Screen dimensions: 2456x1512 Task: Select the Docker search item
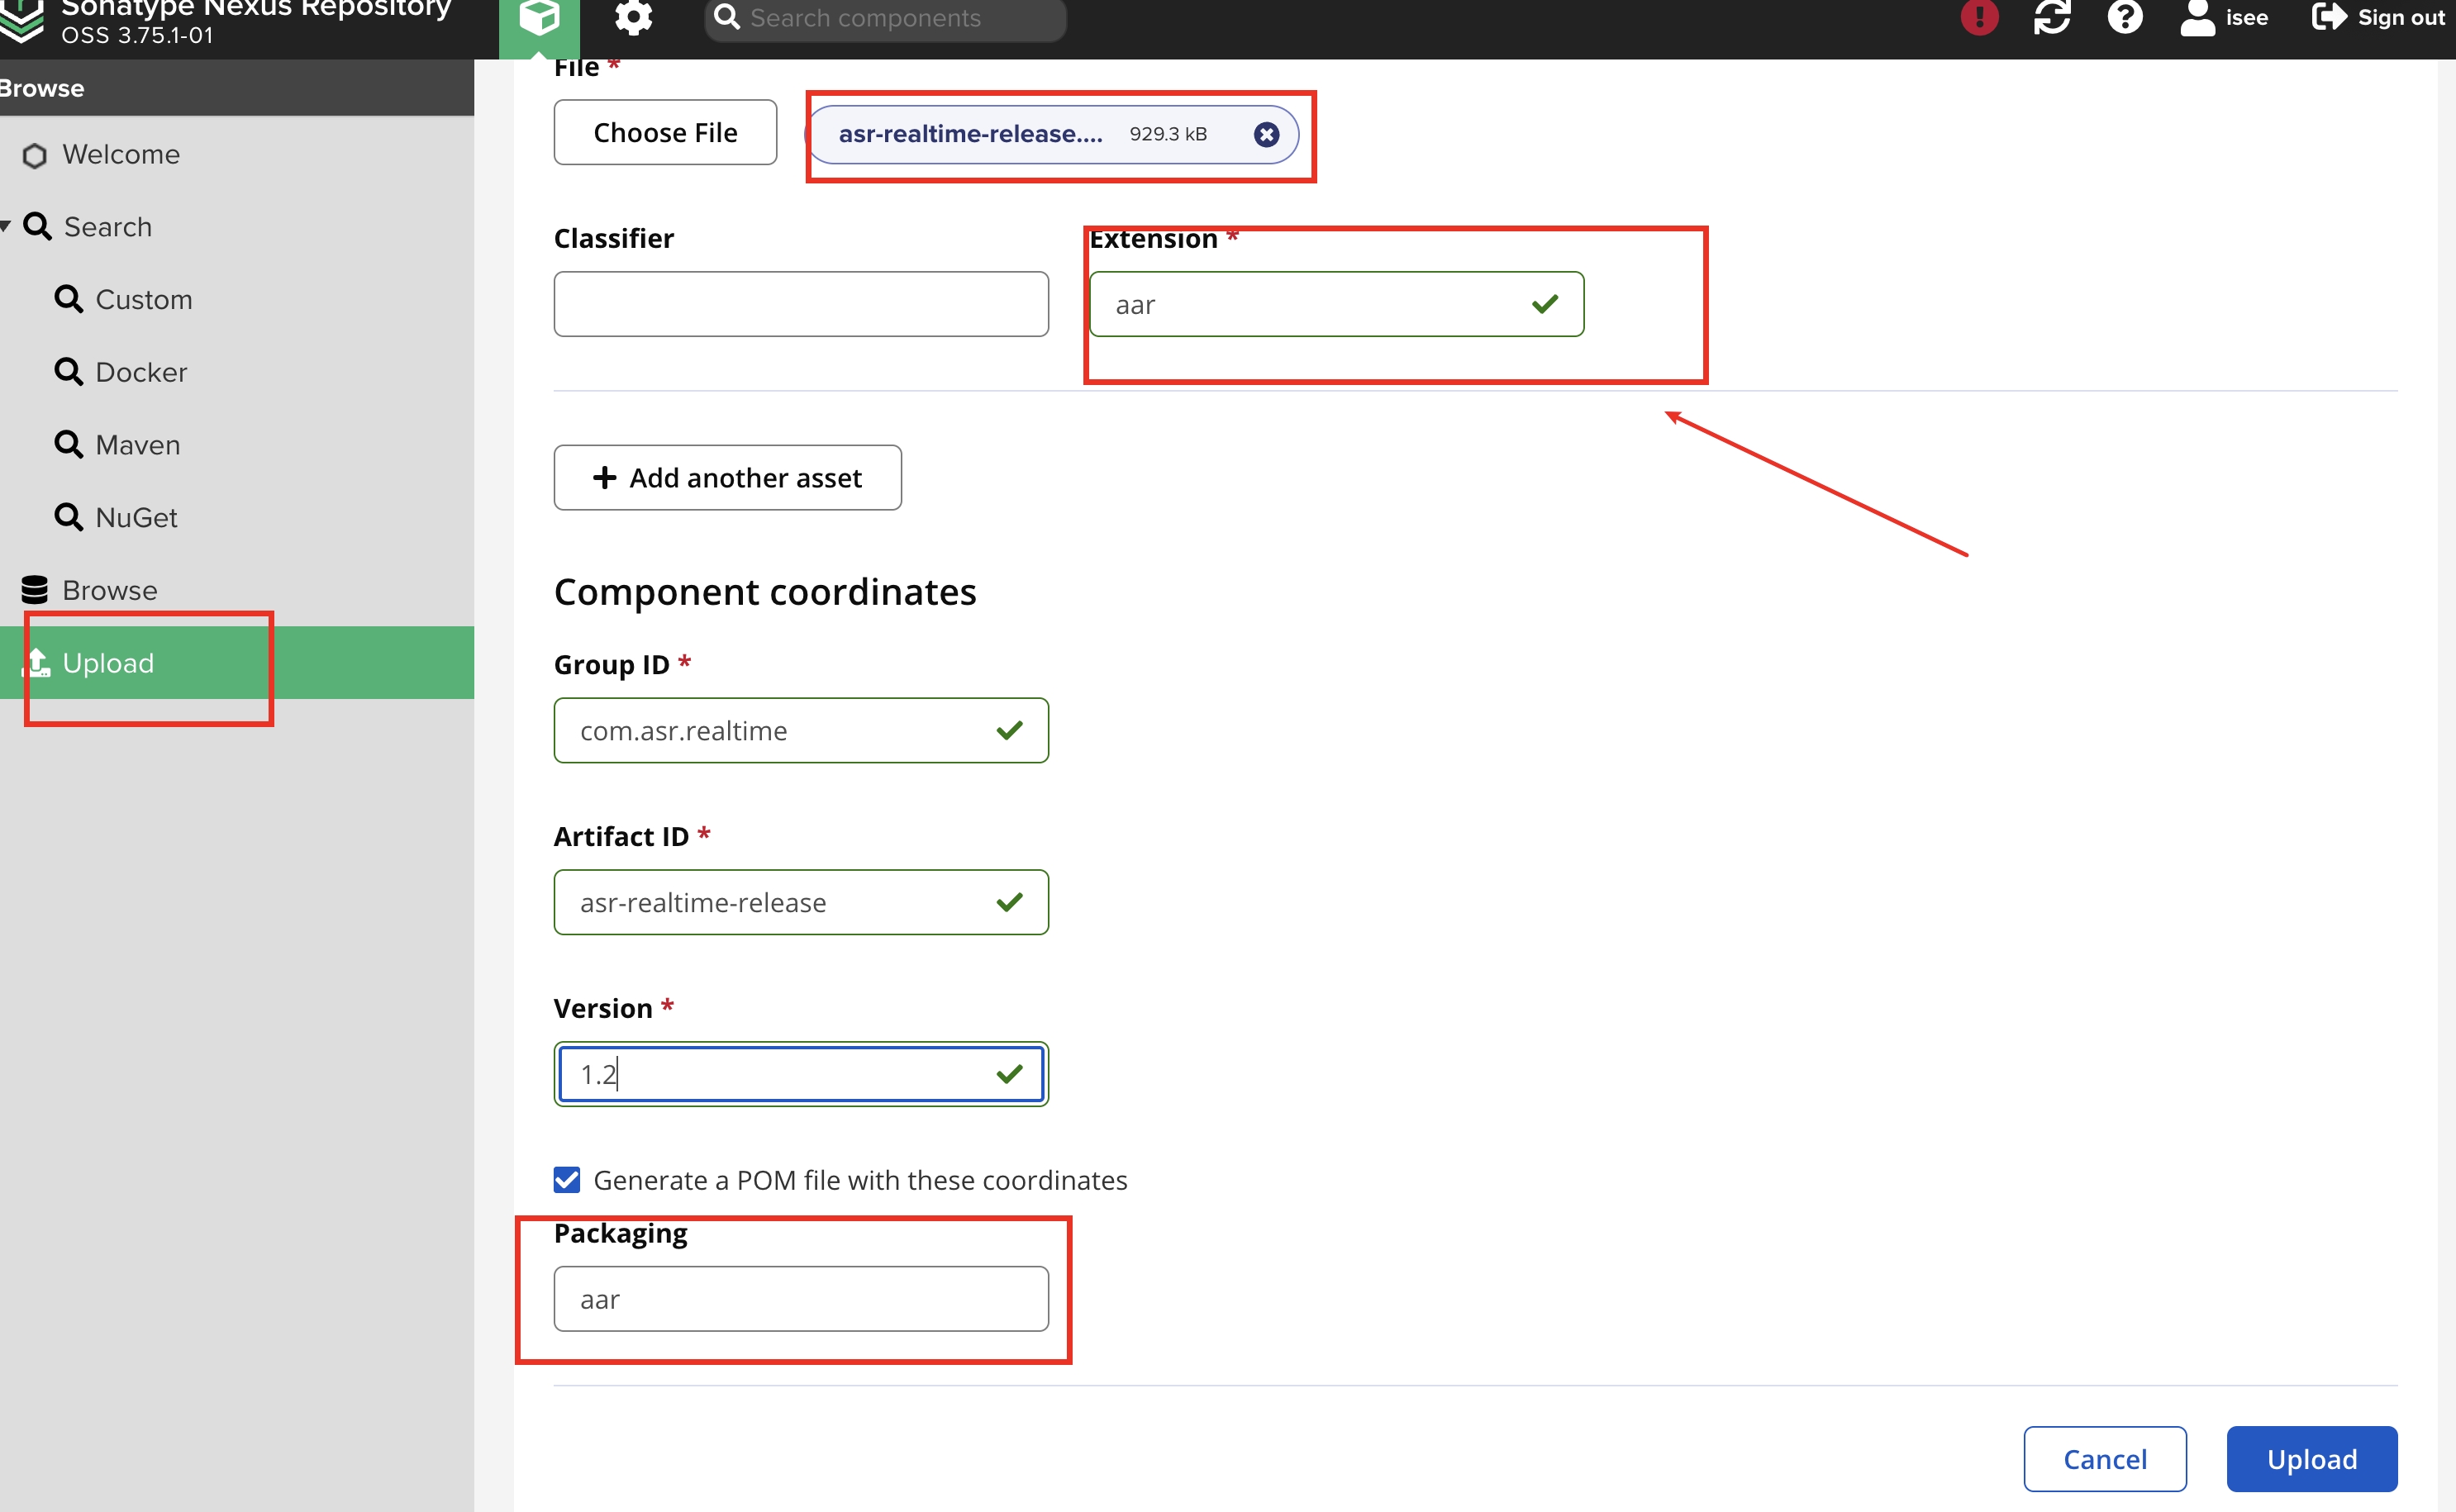[x=140, y=372]
